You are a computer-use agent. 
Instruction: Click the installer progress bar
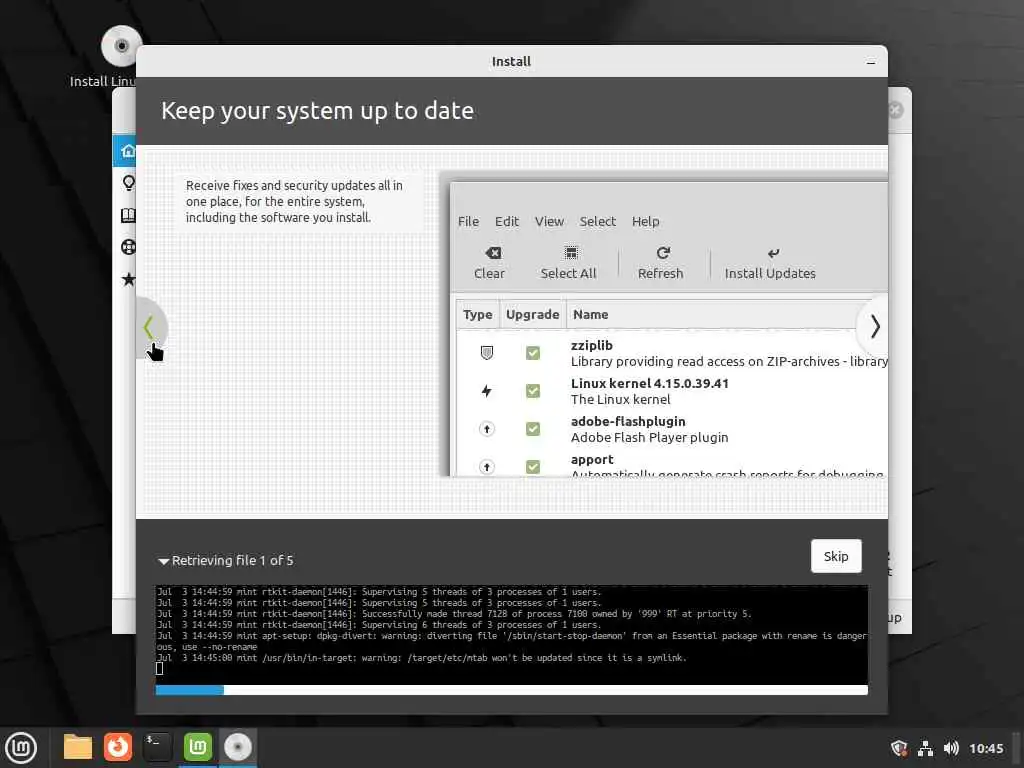click(x=511, y=690)
